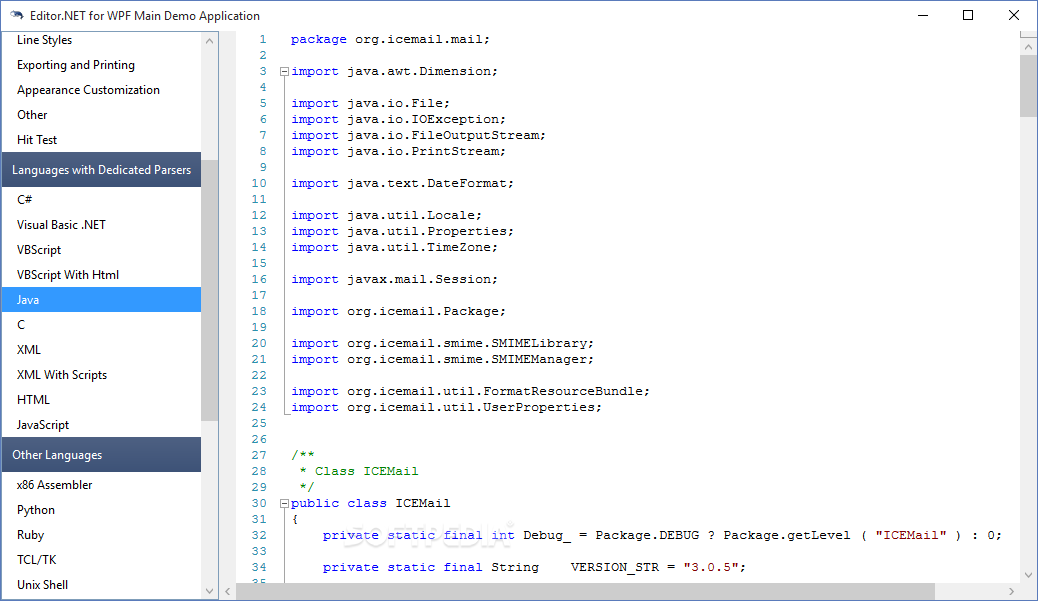Select the JavaScript sample
1038x601 pixels.
pyautogui.click(x=101, y=425)
